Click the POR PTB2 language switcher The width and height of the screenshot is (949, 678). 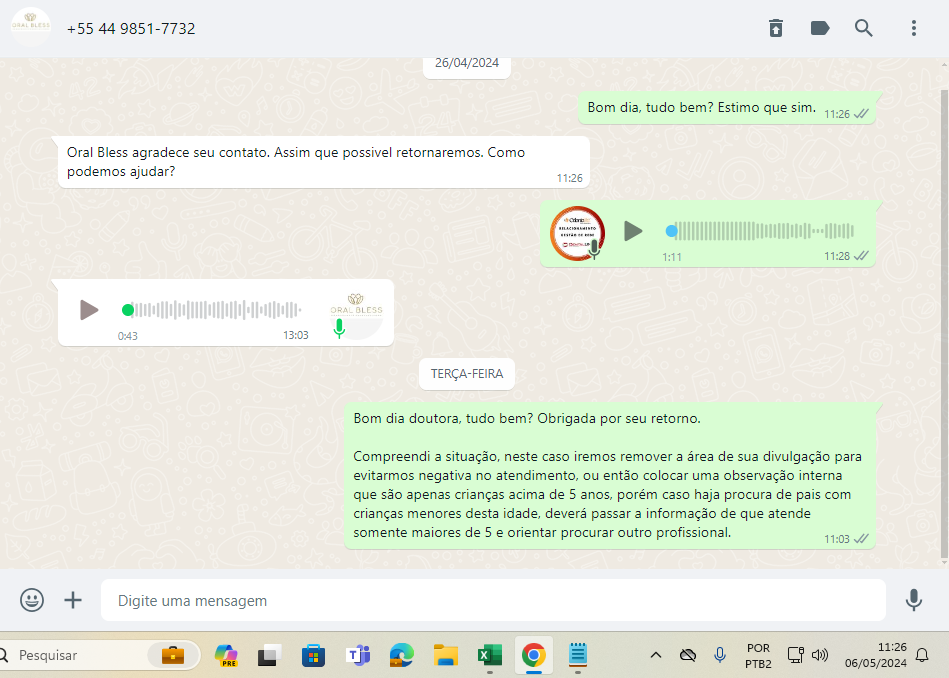(x=758, y=655)
